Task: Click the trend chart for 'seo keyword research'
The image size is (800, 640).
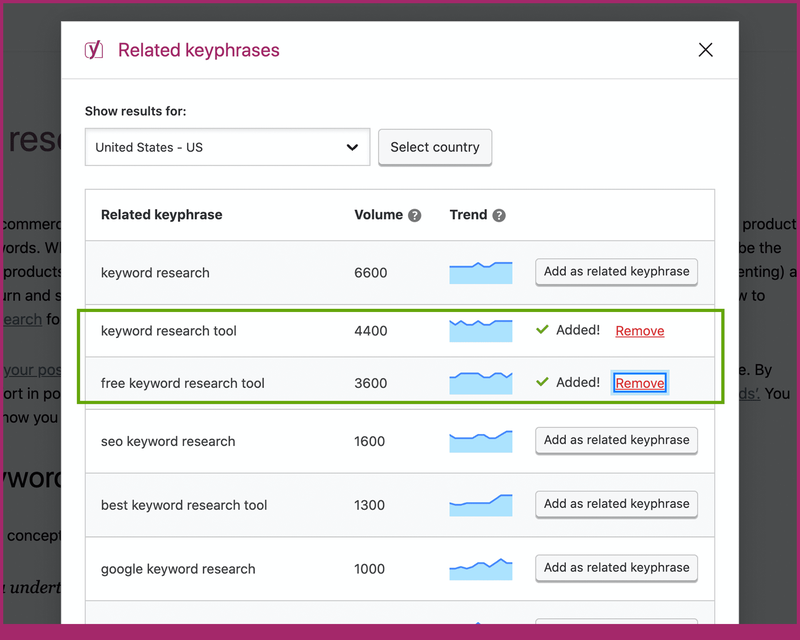Action: tap(480, 441)
